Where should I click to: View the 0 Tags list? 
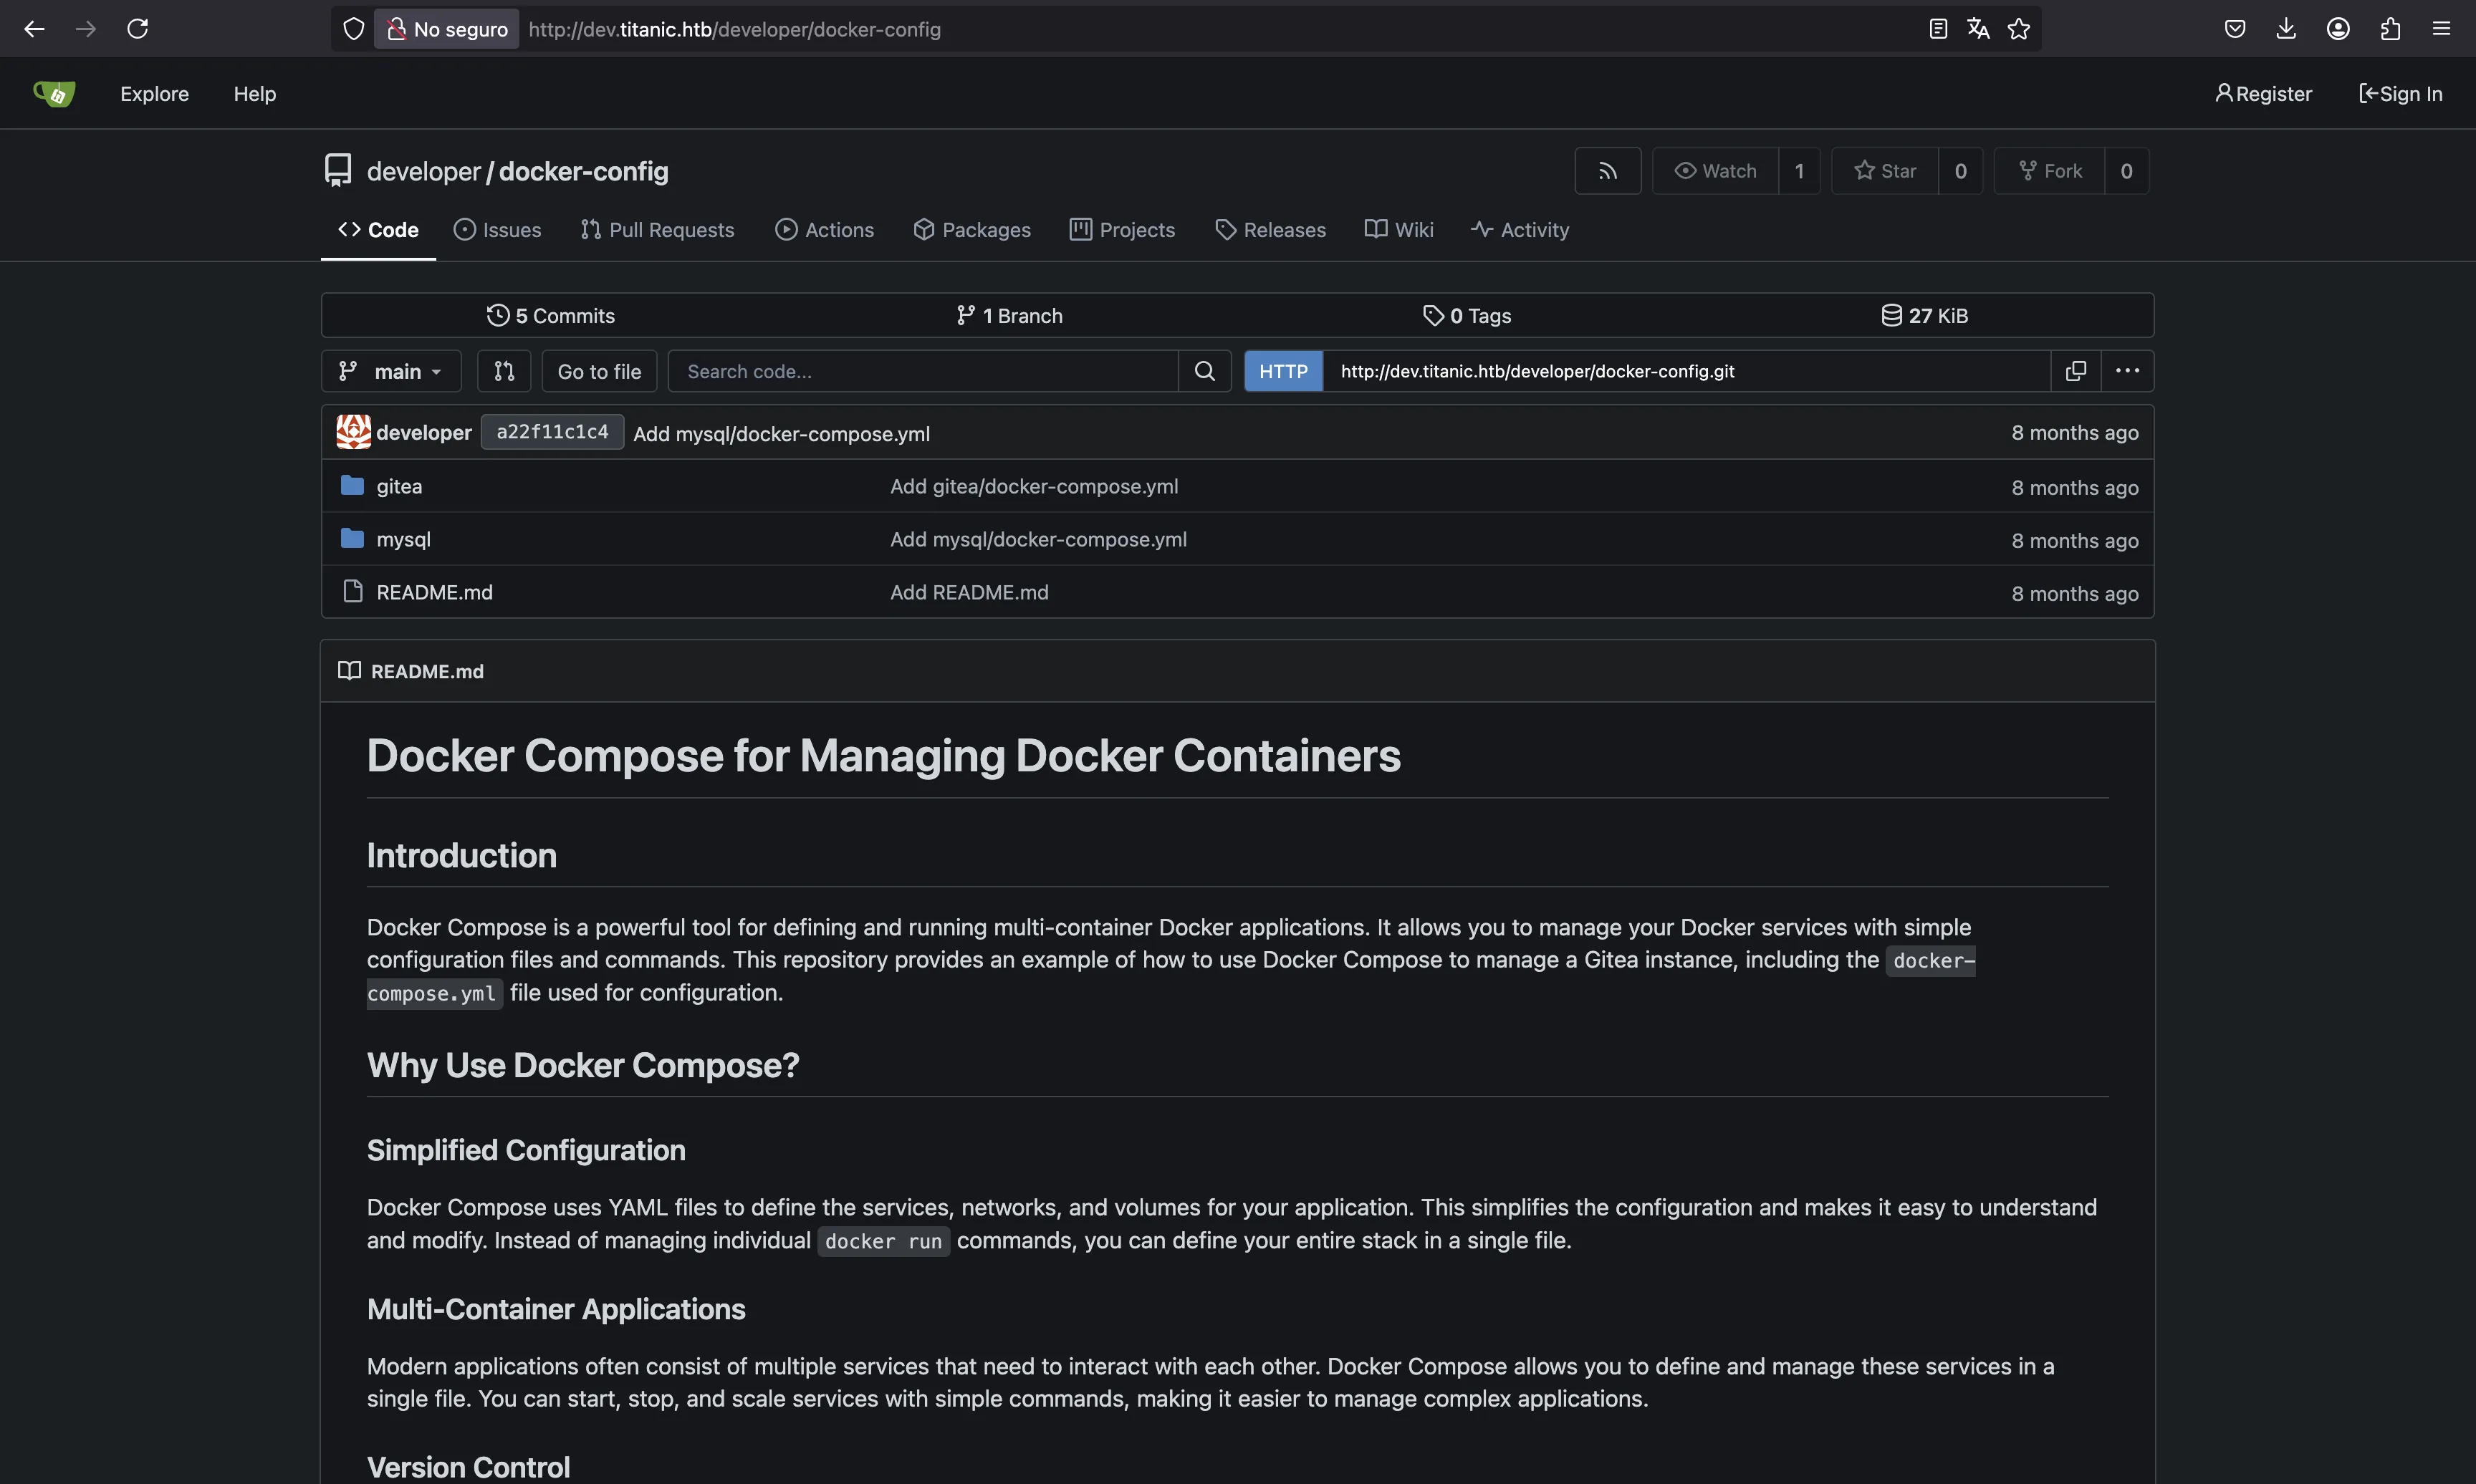click(x=1467, y=316)
